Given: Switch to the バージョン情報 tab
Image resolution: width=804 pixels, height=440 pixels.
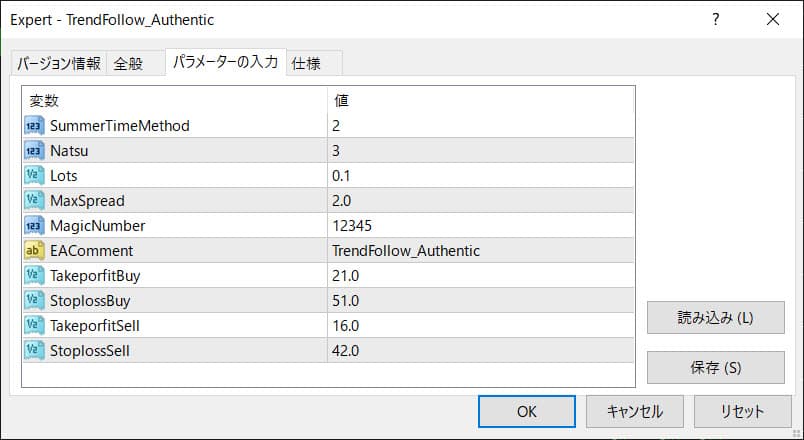Looking at the screenshot, I should pos(57,63).
